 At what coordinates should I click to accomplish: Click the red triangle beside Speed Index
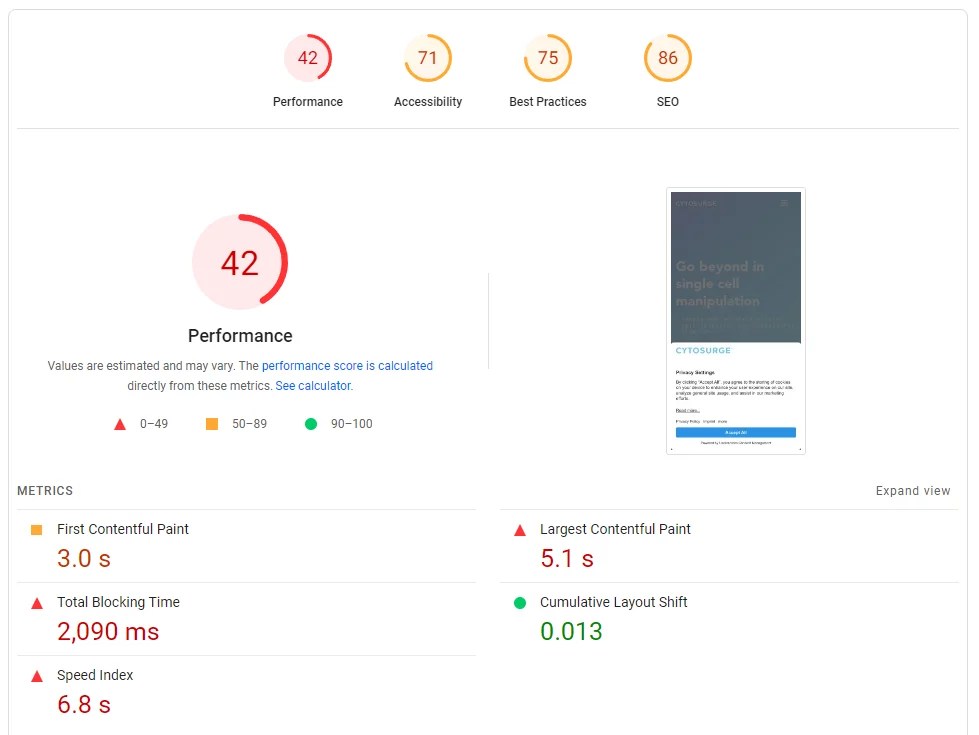coord(37,676)
